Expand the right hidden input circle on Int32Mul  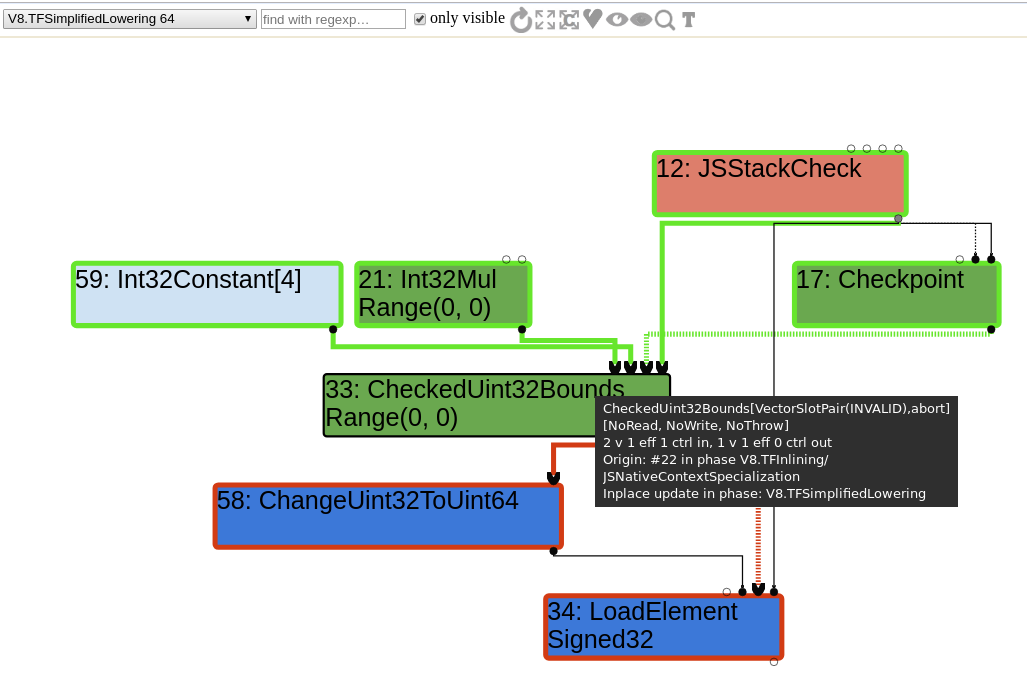[522, 259]
